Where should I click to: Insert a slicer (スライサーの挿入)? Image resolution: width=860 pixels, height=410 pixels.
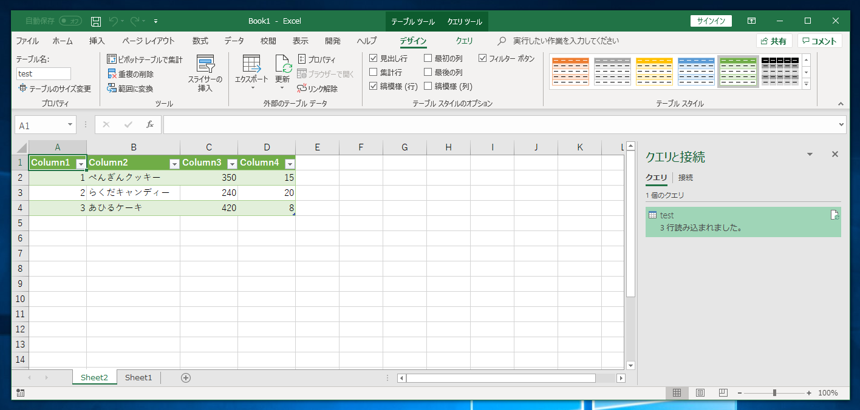coord(205,74)
